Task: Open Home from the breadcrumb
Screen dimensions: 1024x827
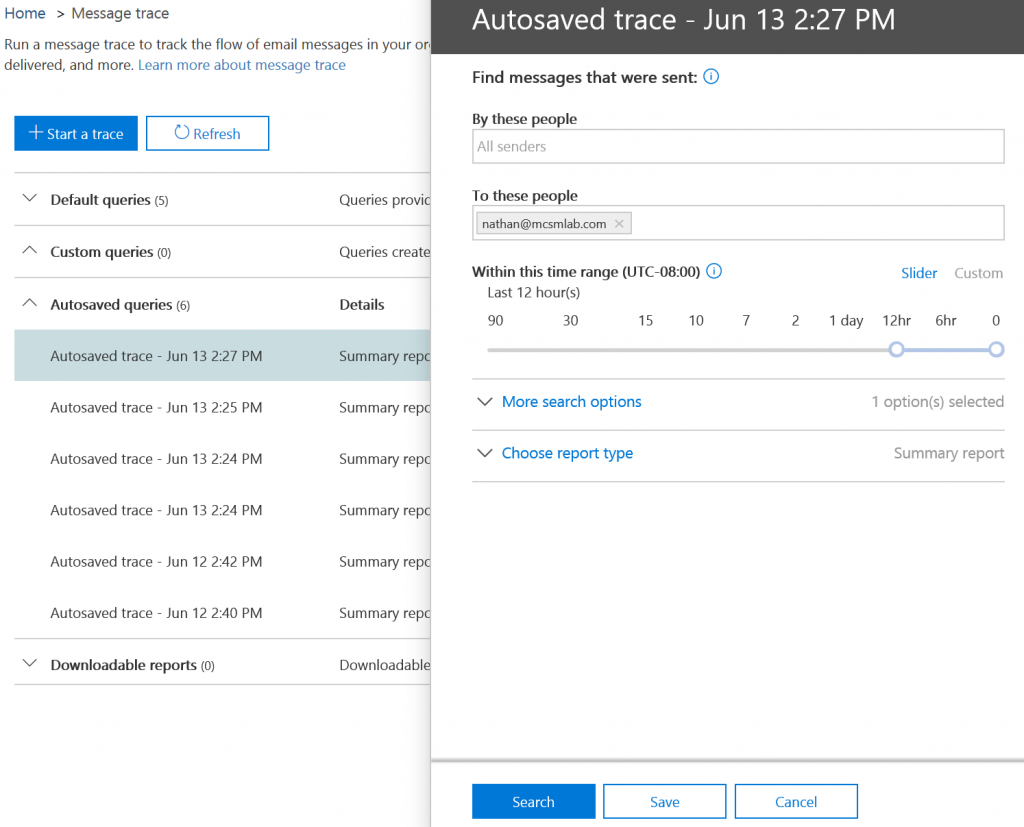Action: [24, 13]
